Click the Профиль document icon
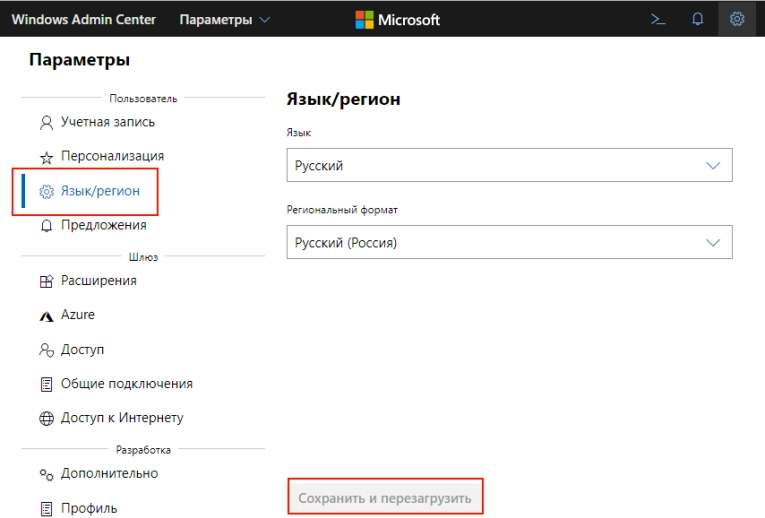Viewport: 765px width, 518px height. (x=46, y=509)
